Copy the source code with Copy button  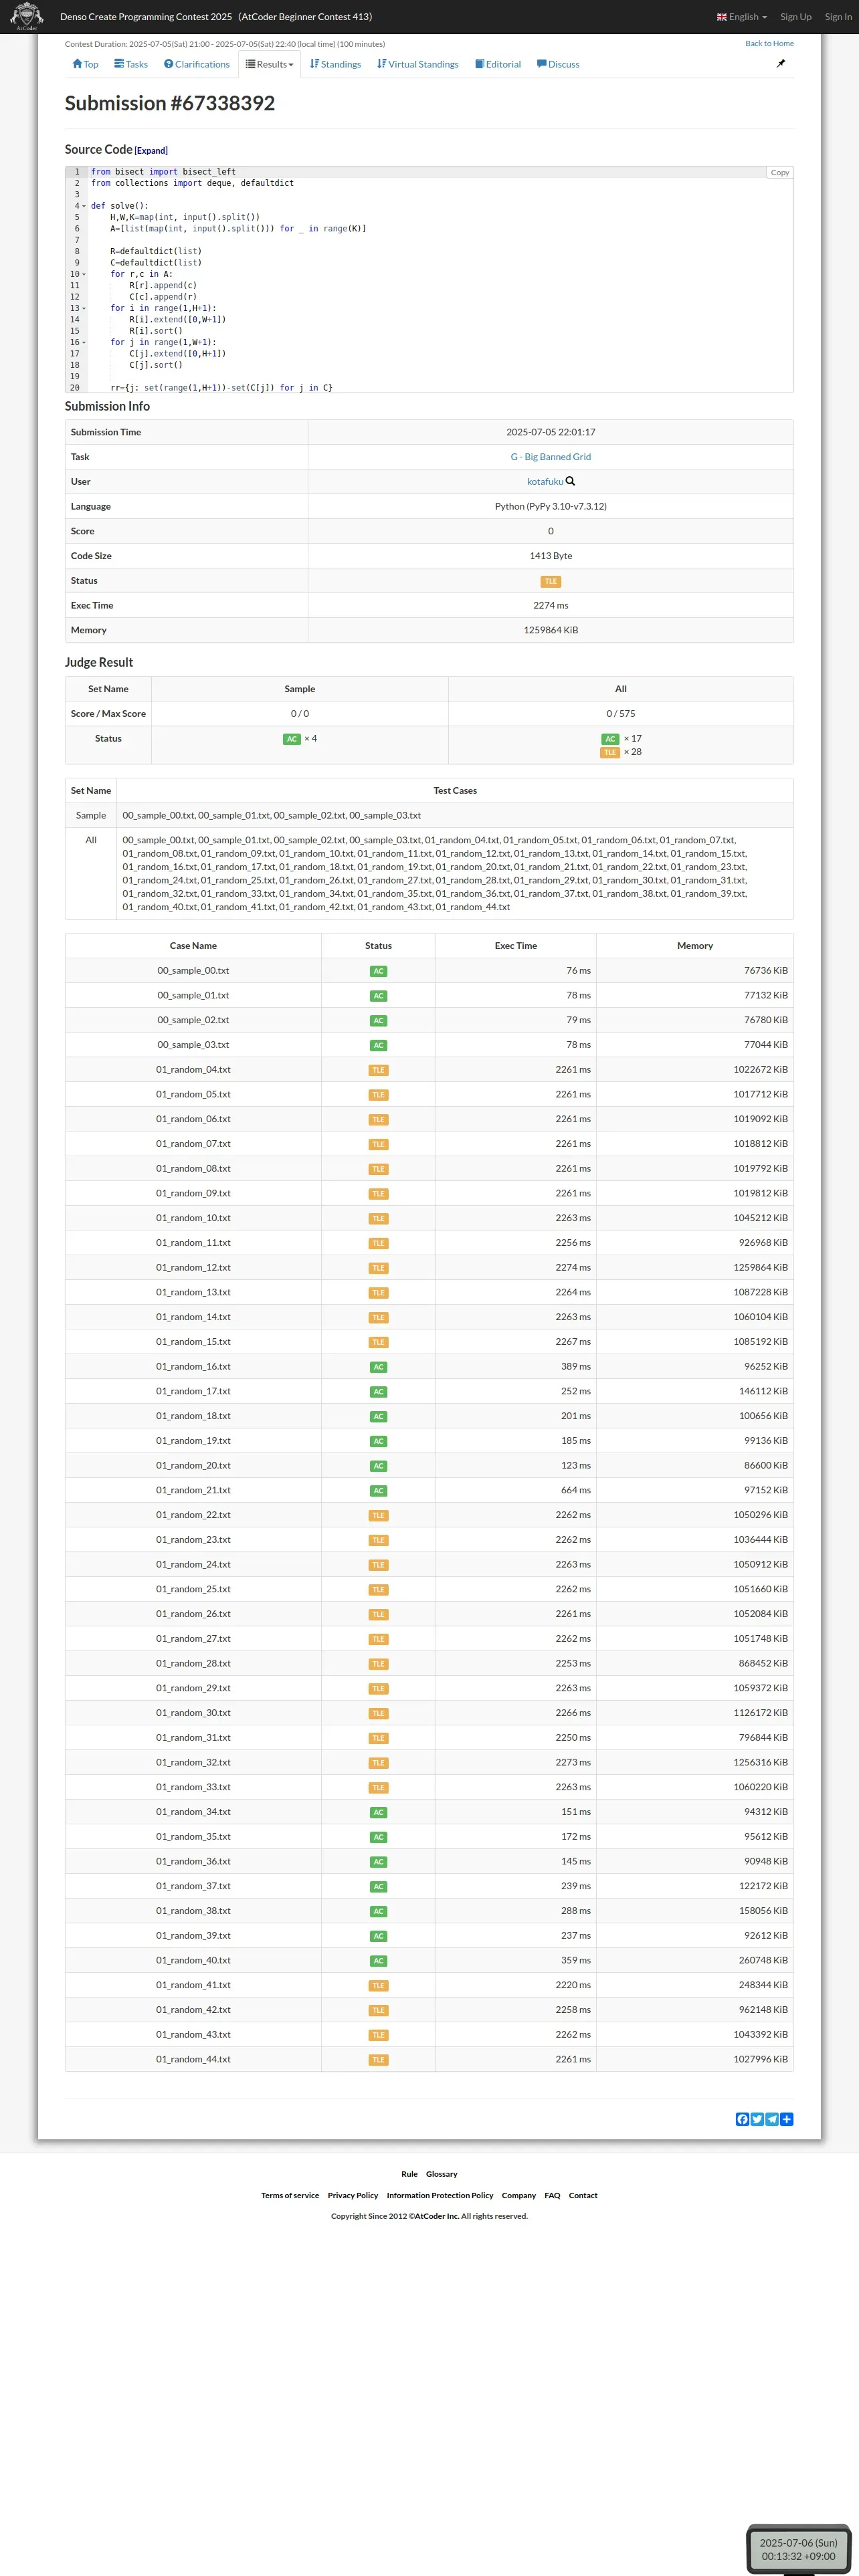[780, 173]
